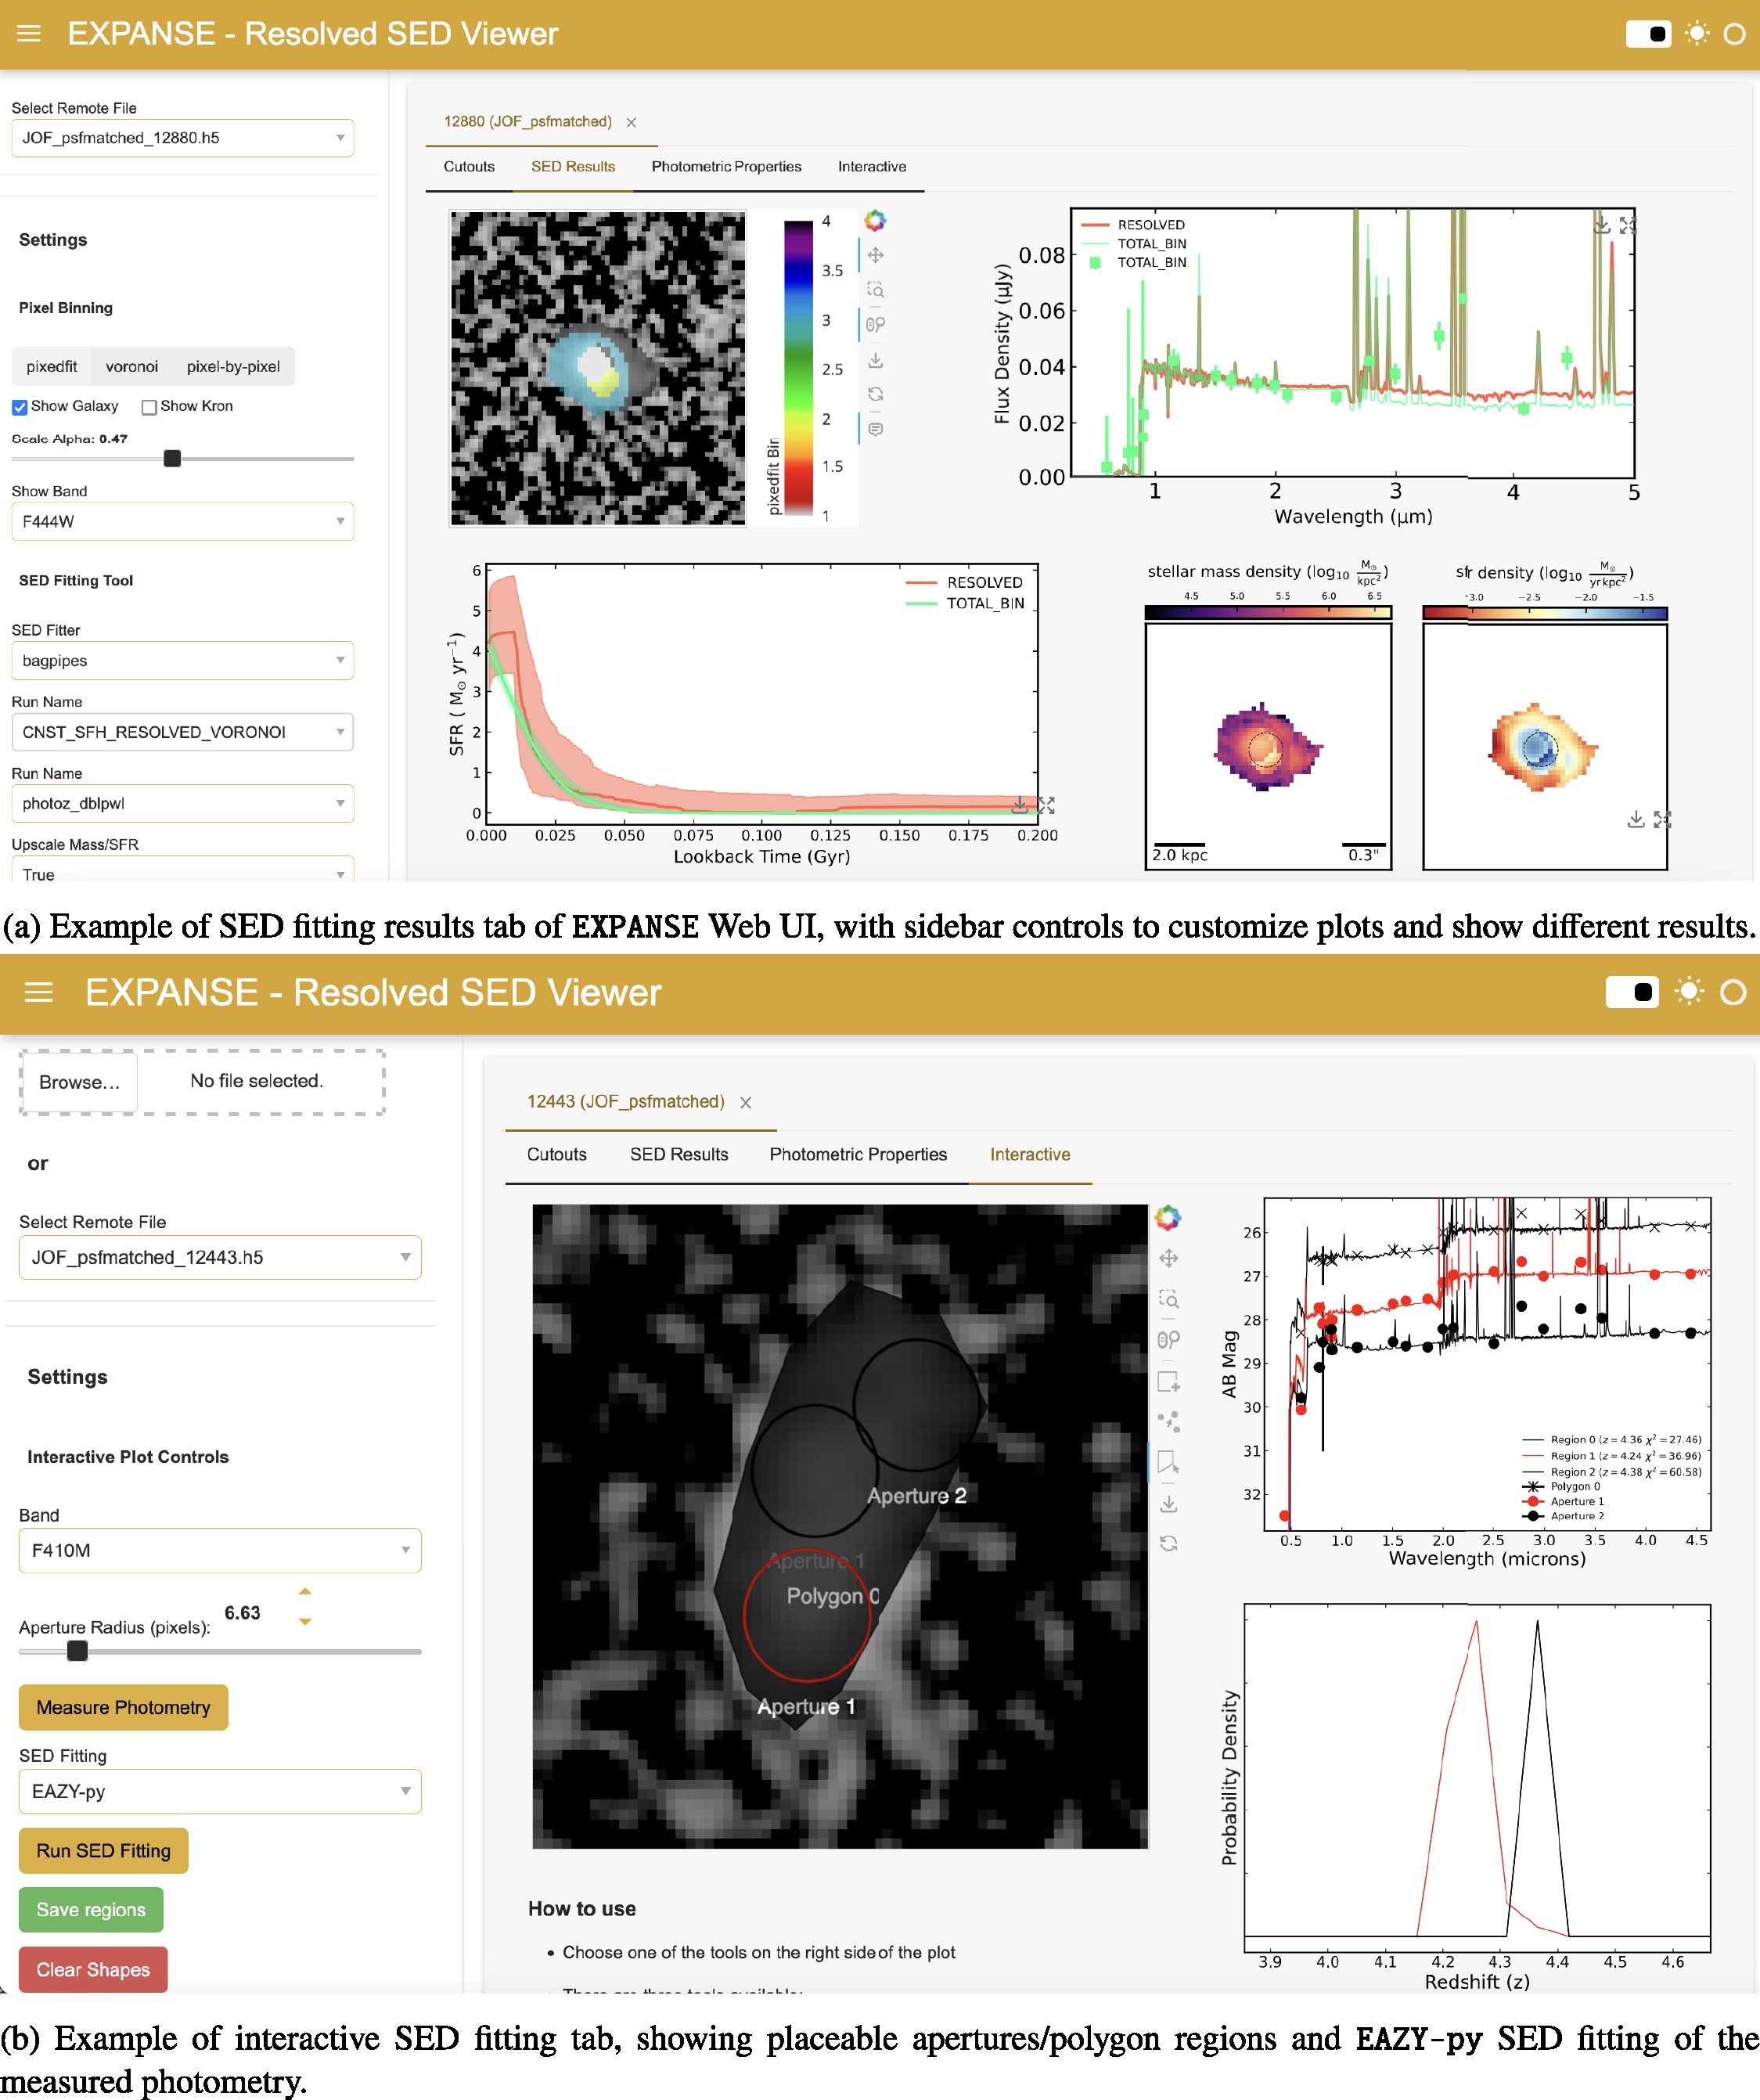Click the red Clear Shapes button
Screen dimensions: 1760x2100
click(93, 1969)
